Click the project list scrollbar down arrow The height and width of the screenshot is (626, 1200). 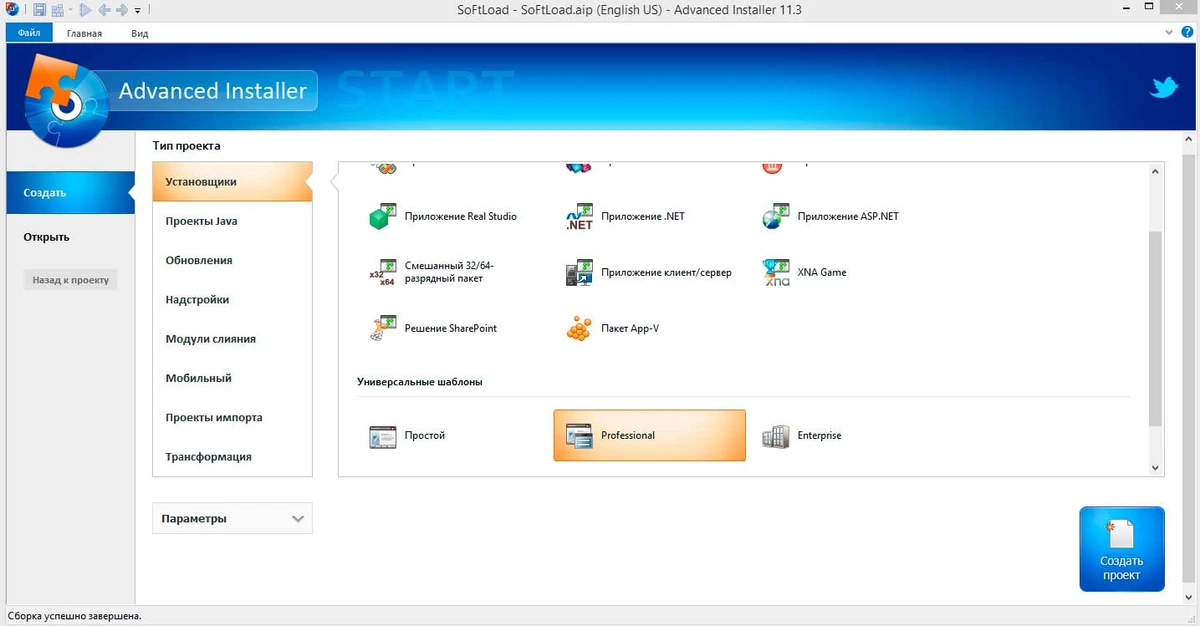pyautogui.click(x=1156, y=467)
